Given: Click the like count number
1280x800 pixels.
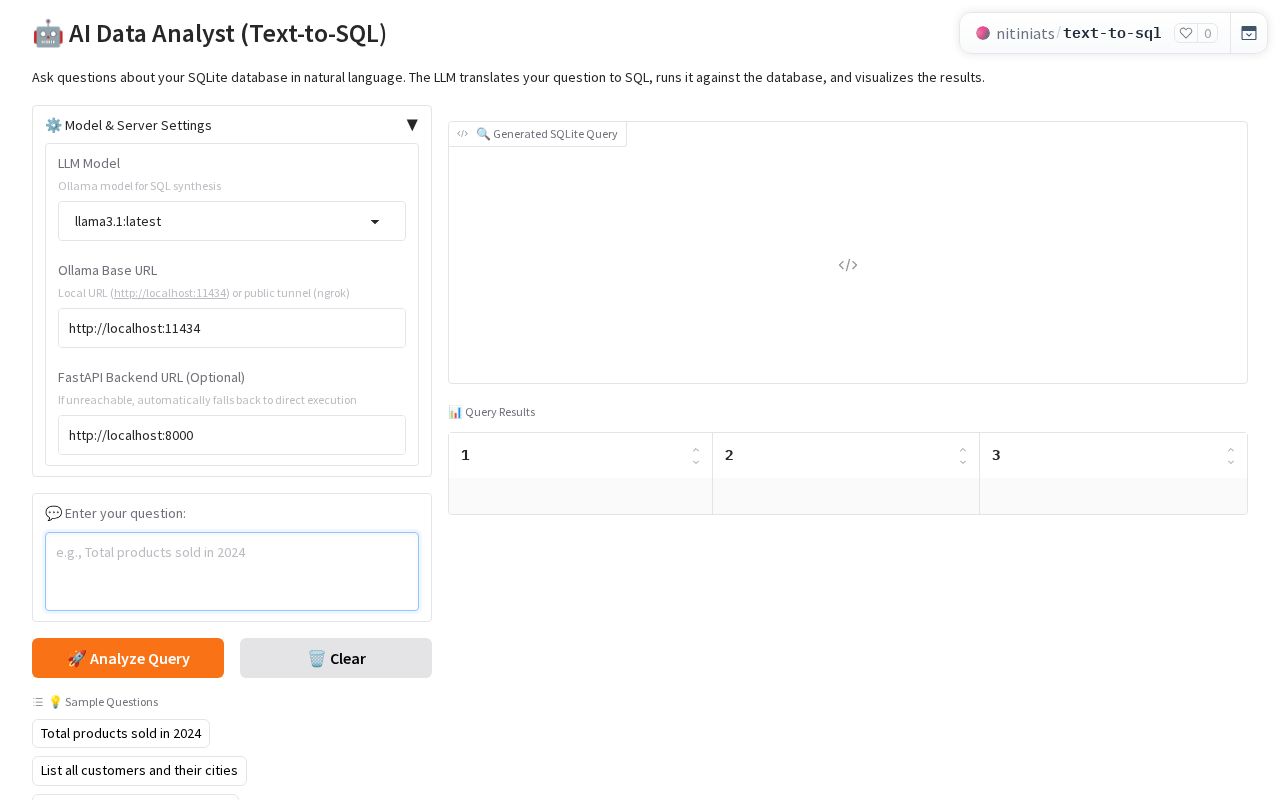Looking at the screenshot, I should pyautogui.click(x=1208, y=33).
